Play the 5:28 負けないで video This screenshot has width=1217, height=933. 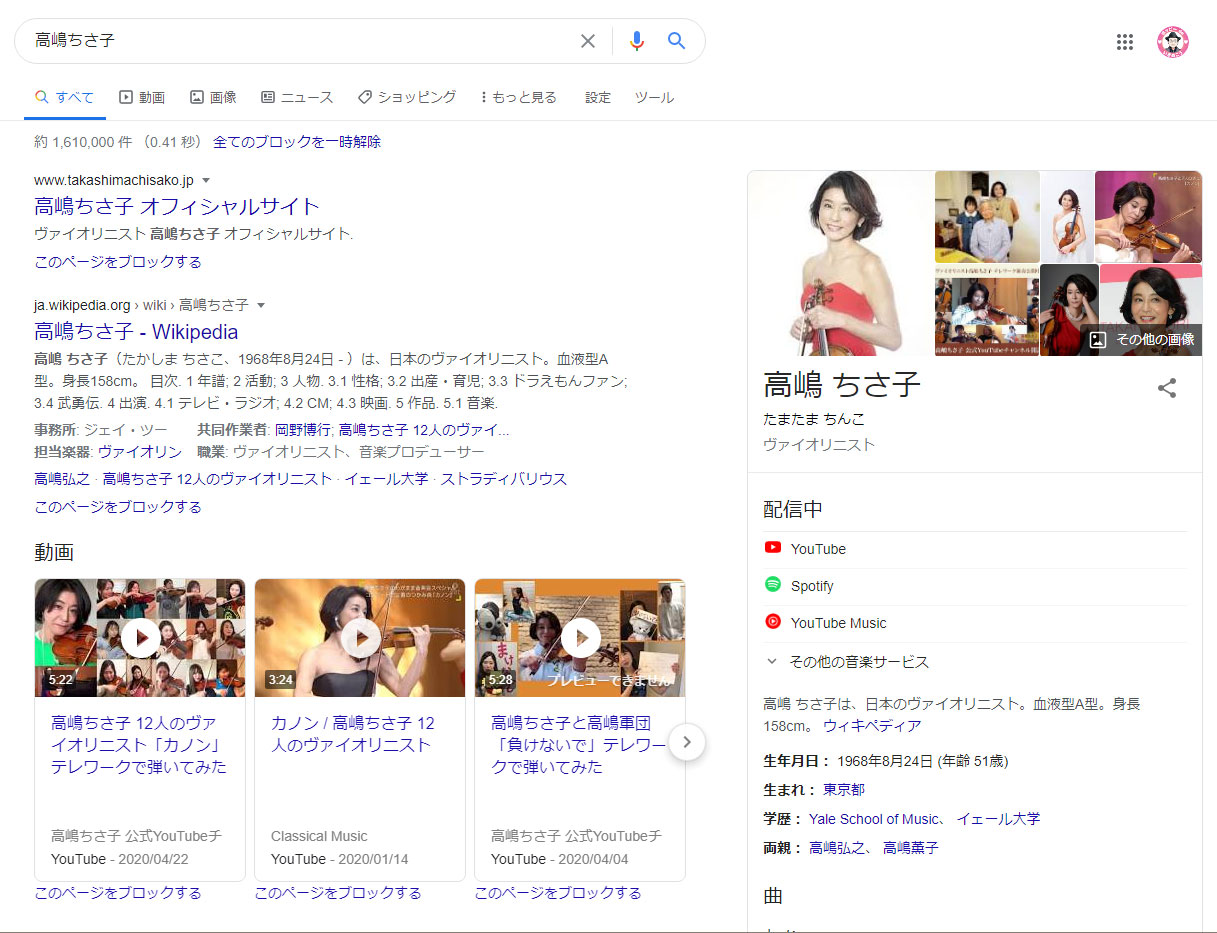pyautogui.click(x=580, y=637)
